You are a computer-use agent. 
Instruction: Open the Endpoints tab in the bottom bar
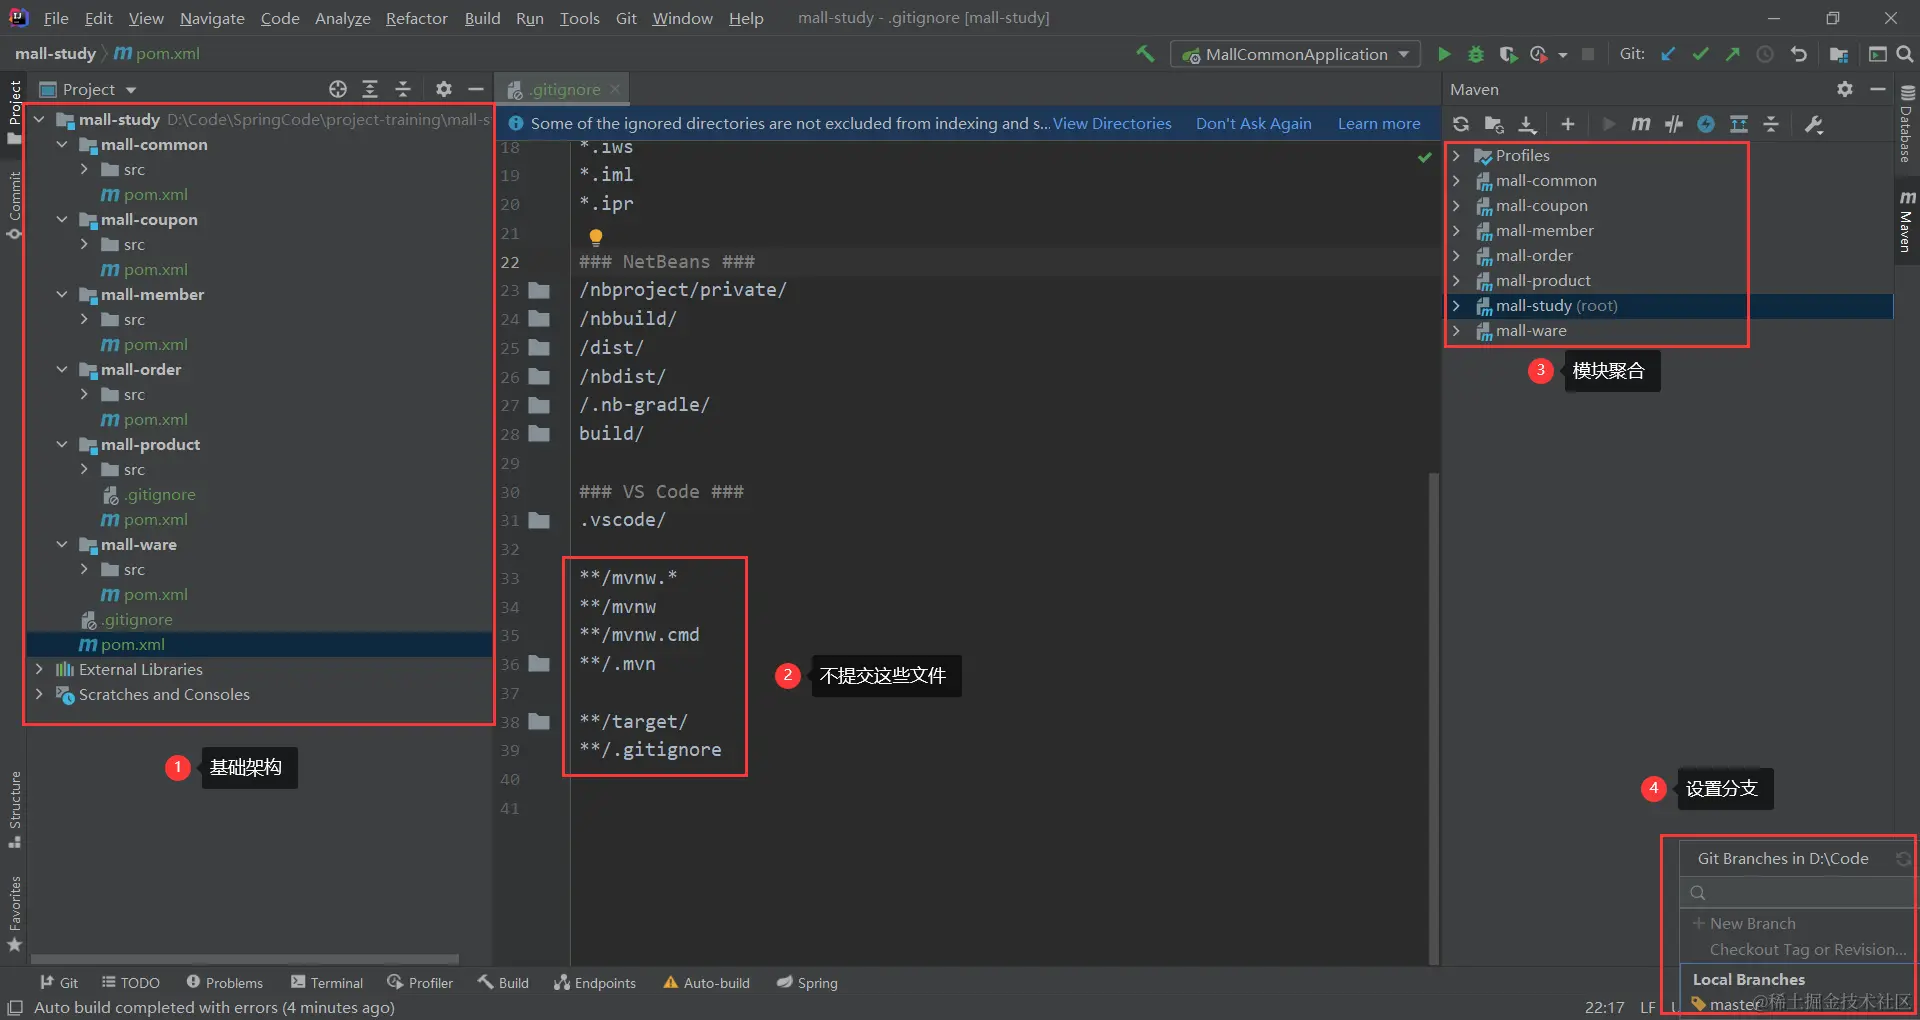tap(595, 983)
